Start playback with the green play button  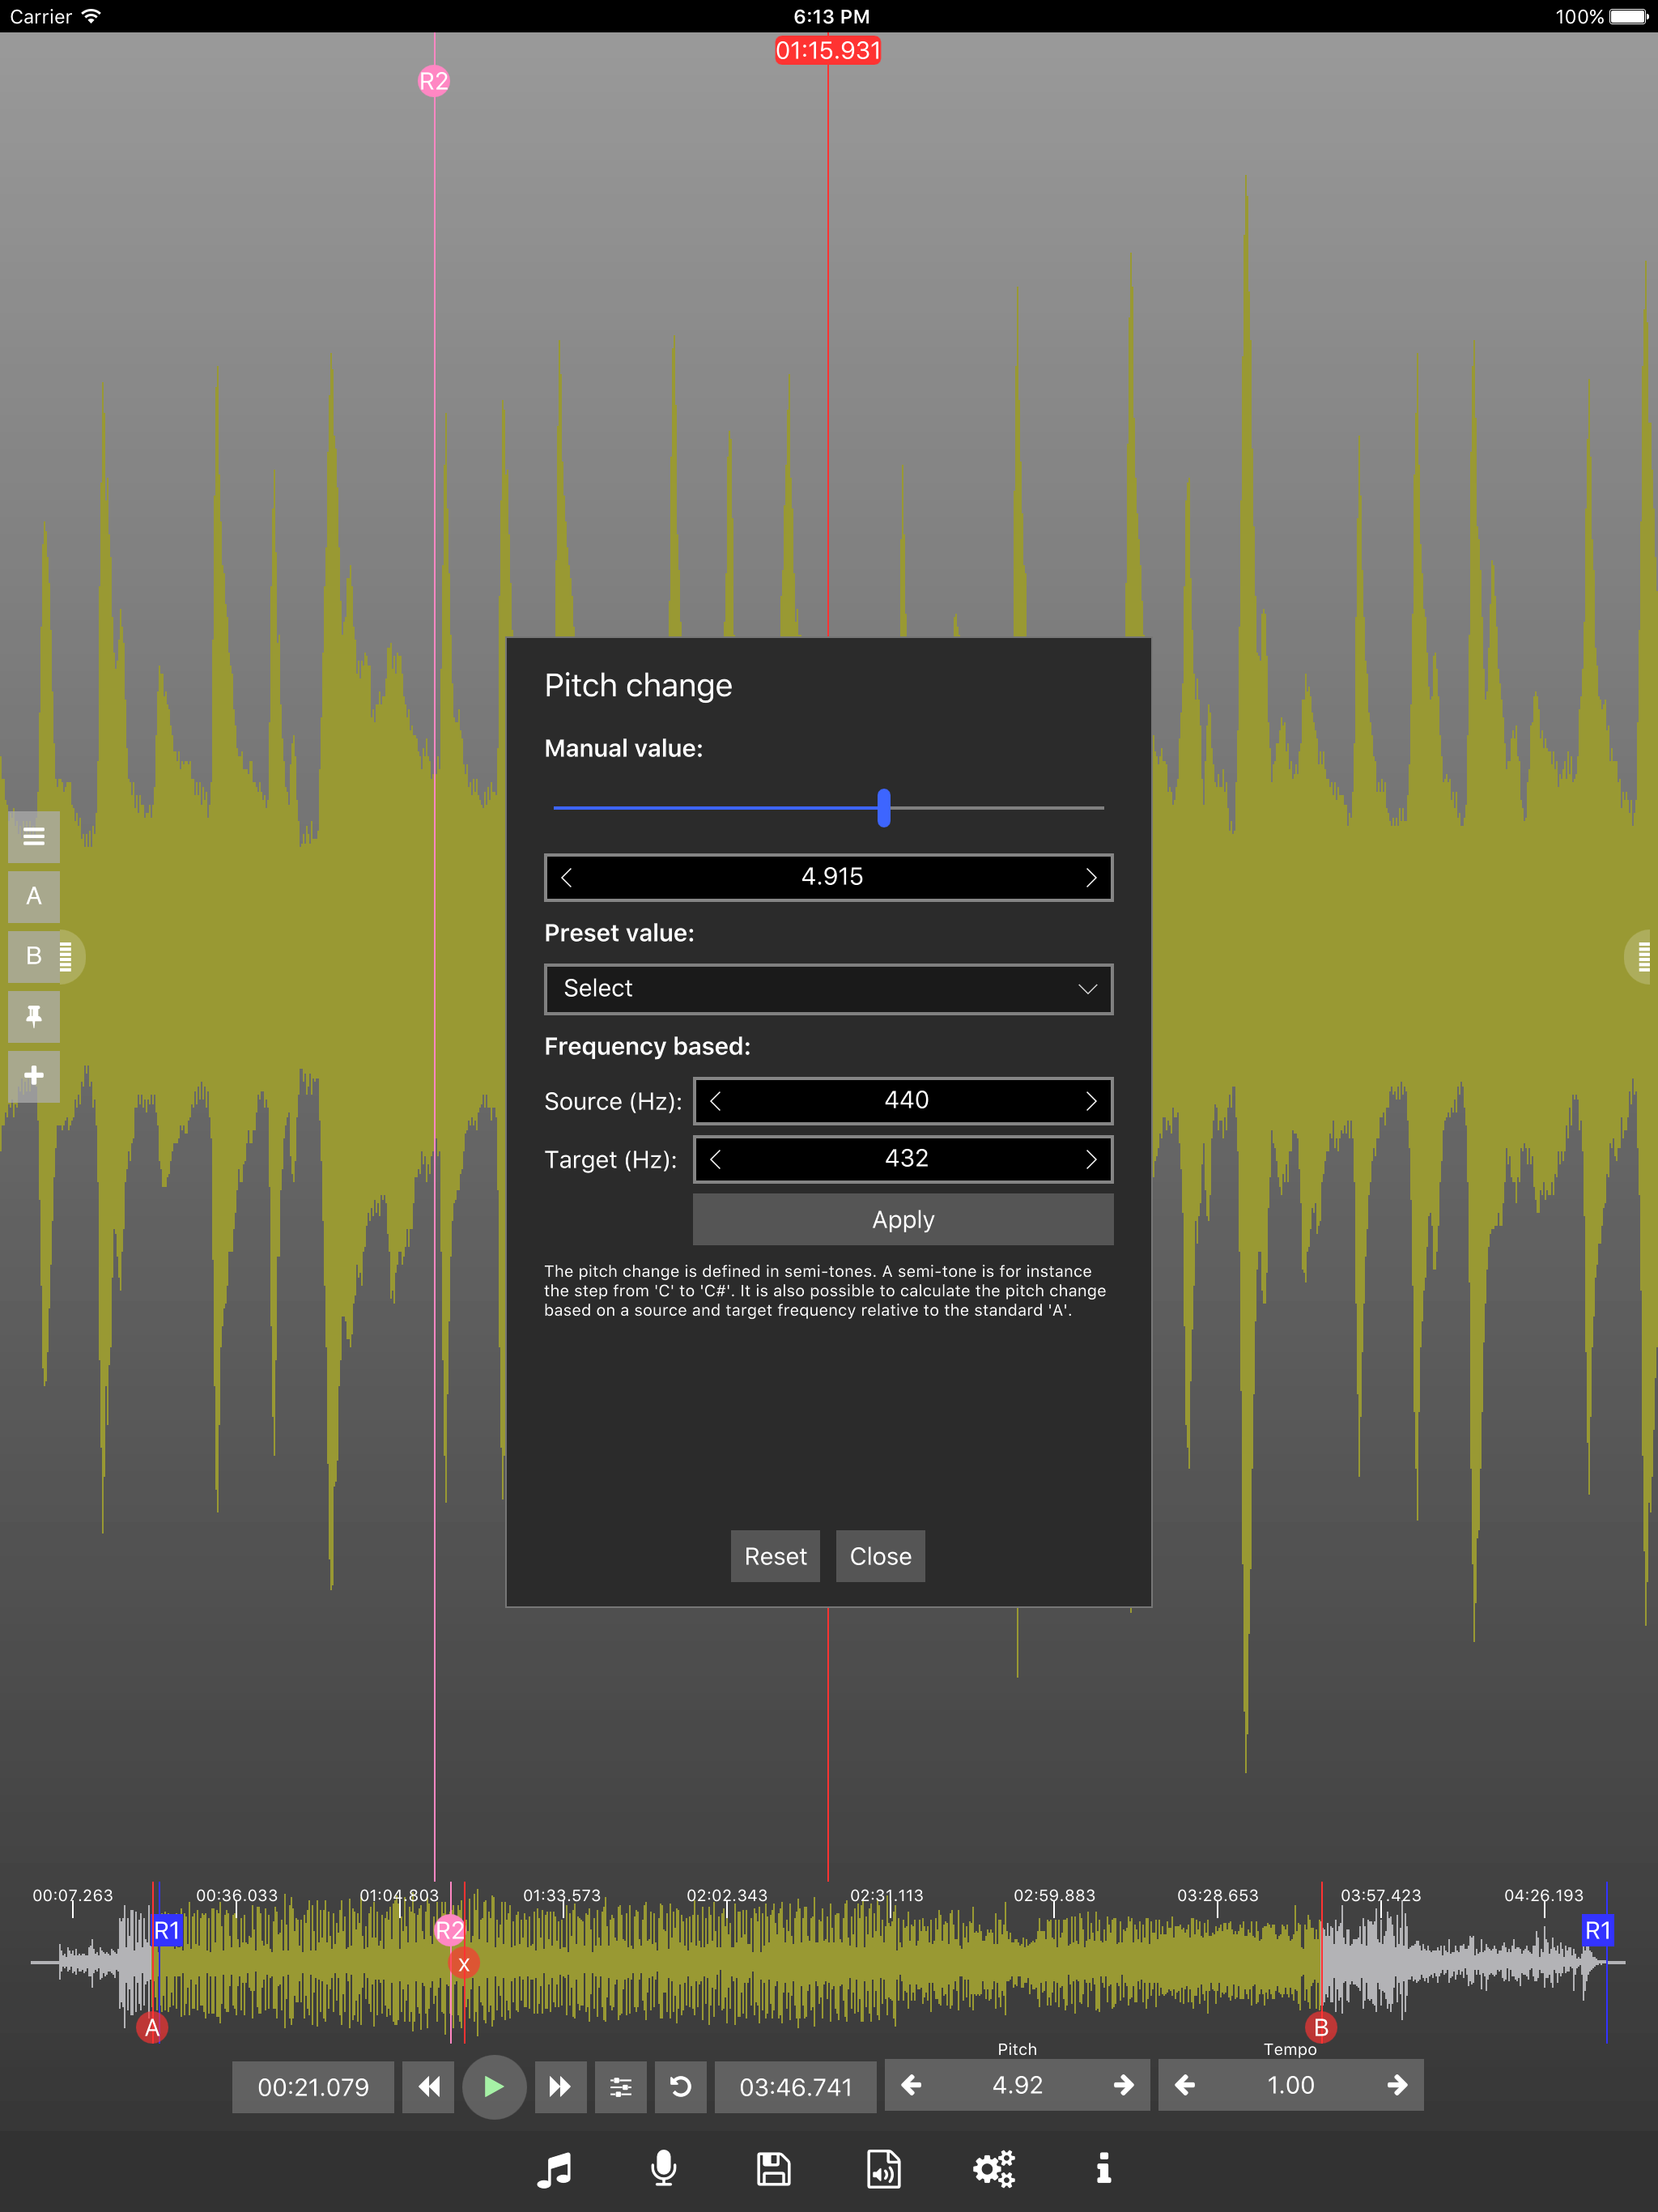click(x=494, y=2086)
